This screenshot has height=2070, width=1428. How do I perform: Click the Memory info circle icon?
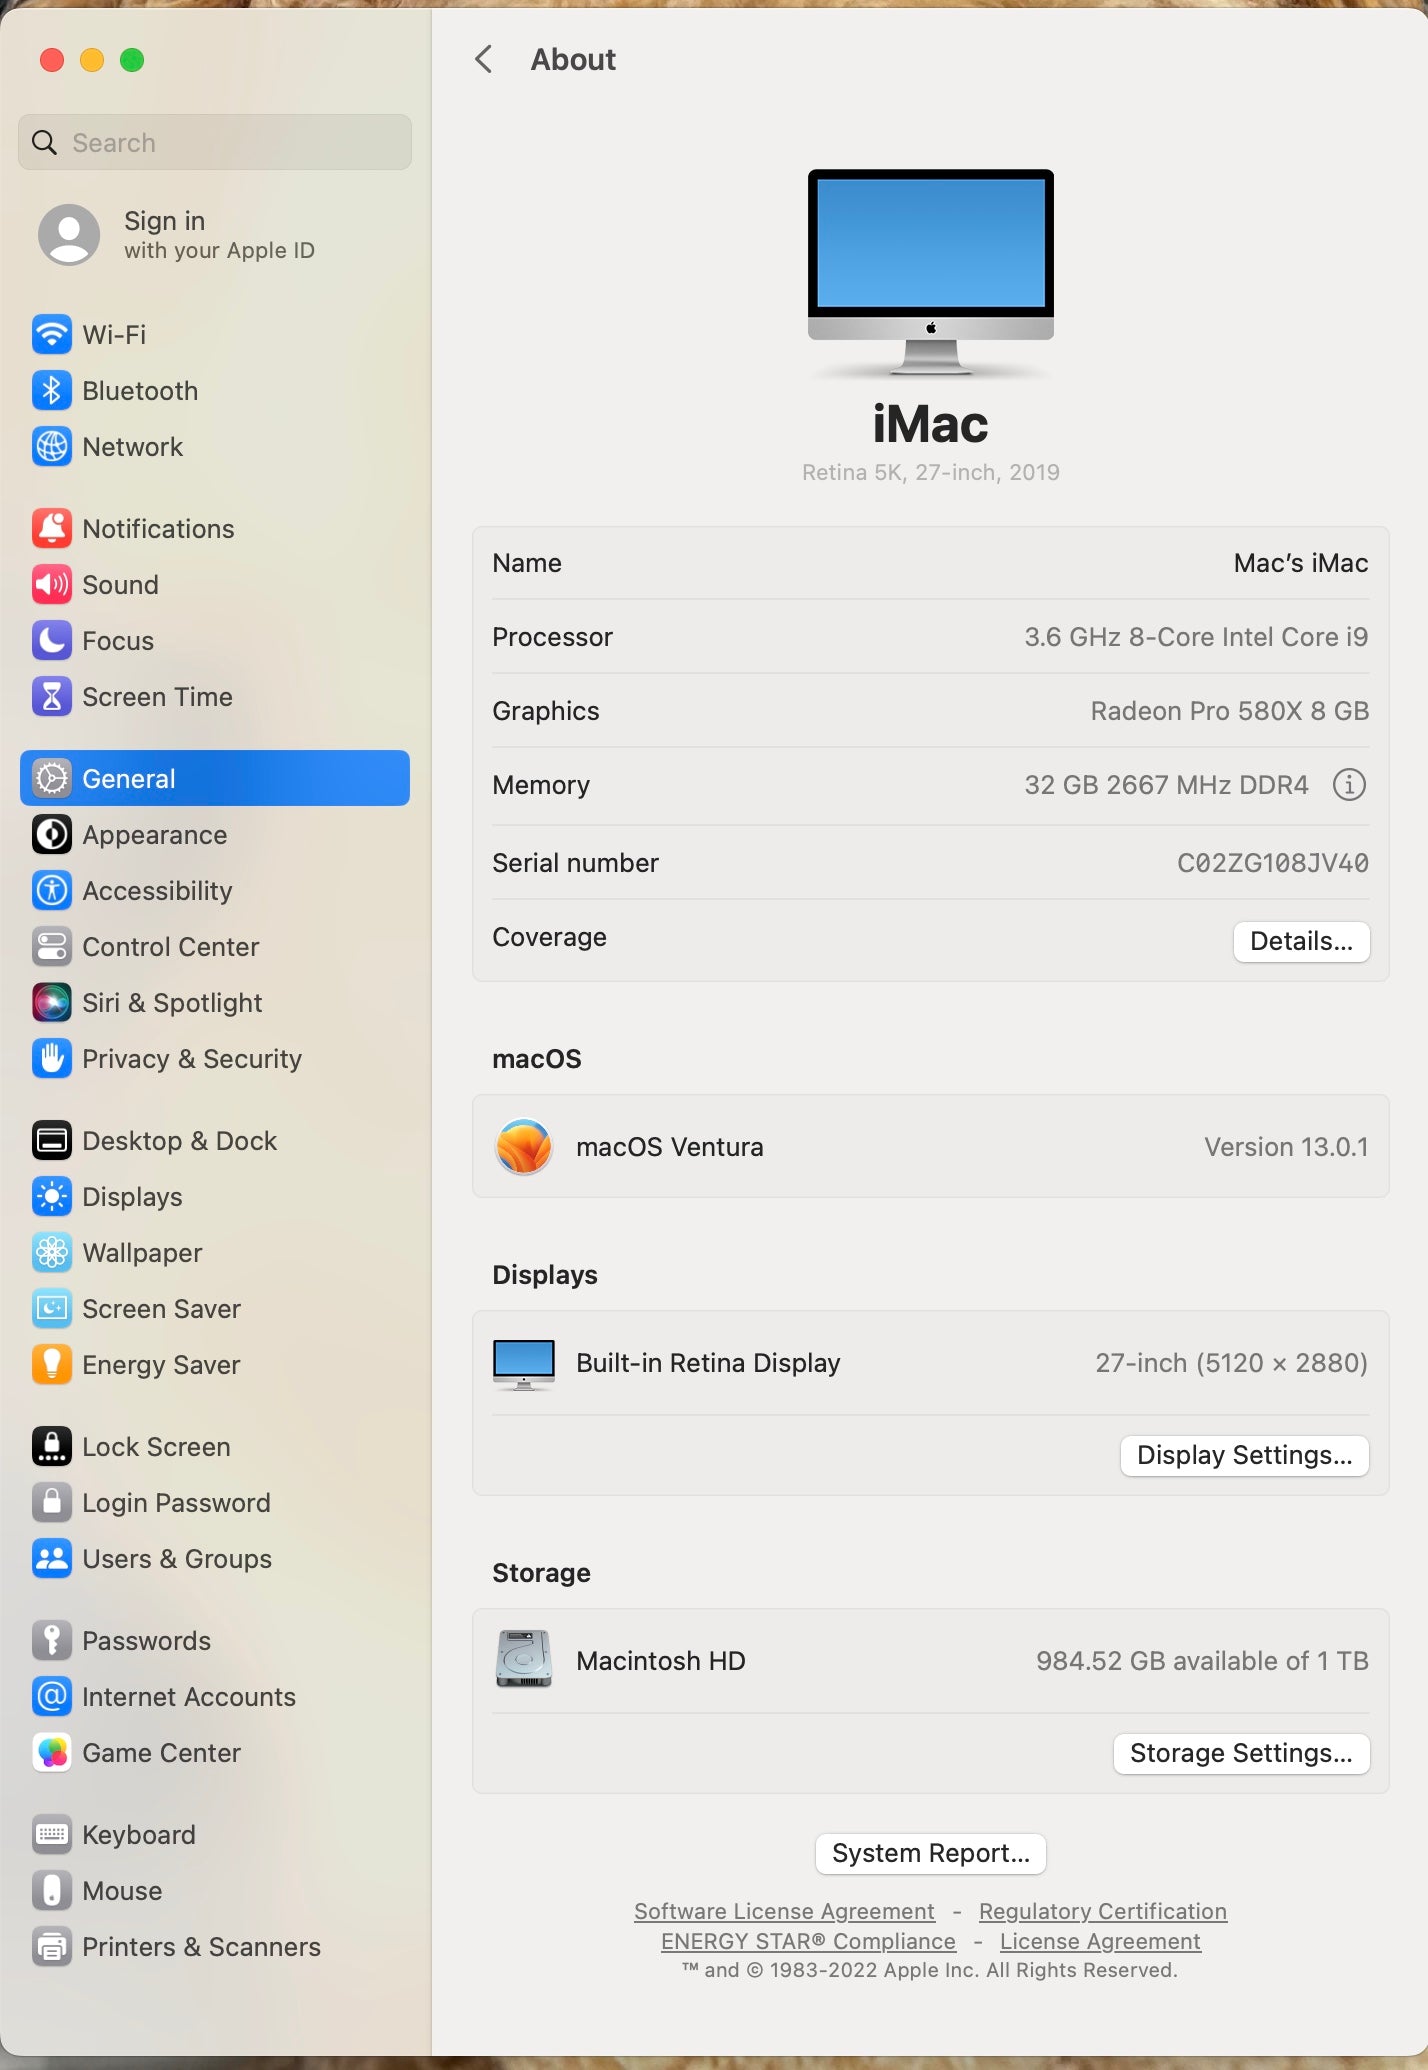click(1349, 785)
